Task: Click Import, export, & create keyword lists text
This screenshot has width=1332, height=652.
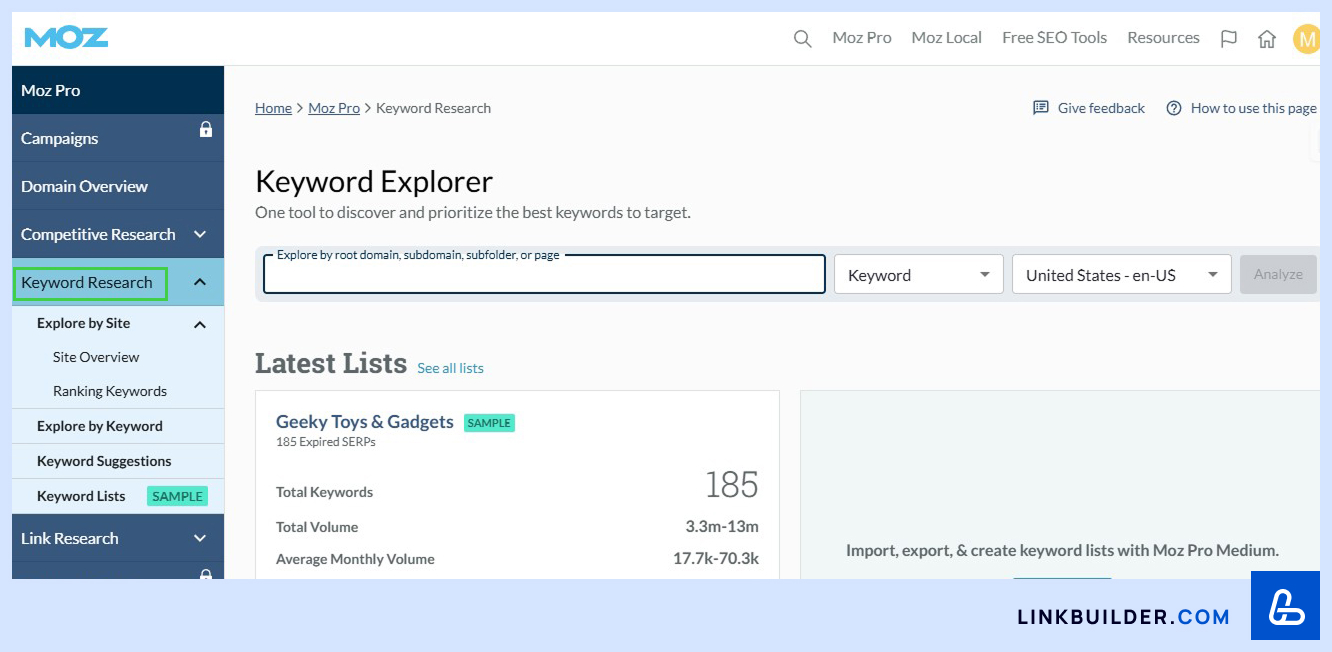Action: pyautogui.click(x=1062, y=550)
